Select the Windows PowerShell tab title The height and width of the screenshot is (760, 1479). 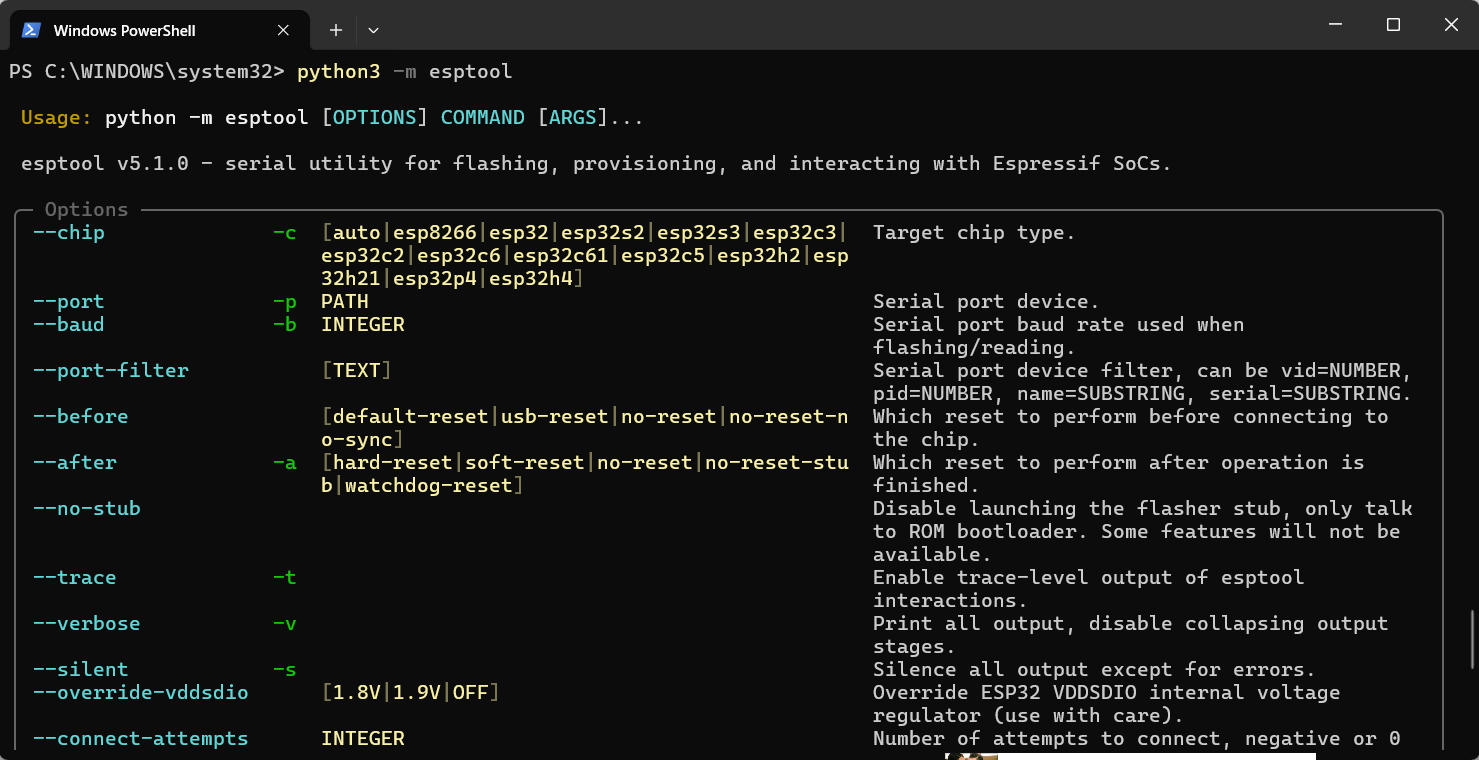pyautogui.click(x=124, y=30)
